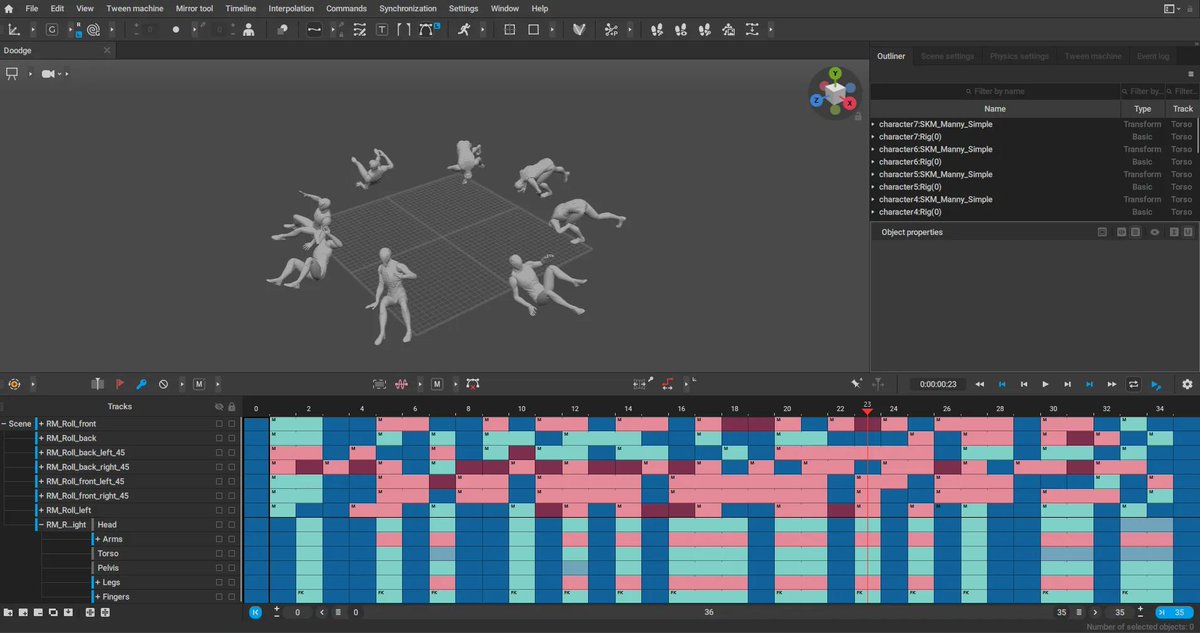
Task: Toggle visibility checkbox for RM_Roll_front track
Action: [219, 424]
